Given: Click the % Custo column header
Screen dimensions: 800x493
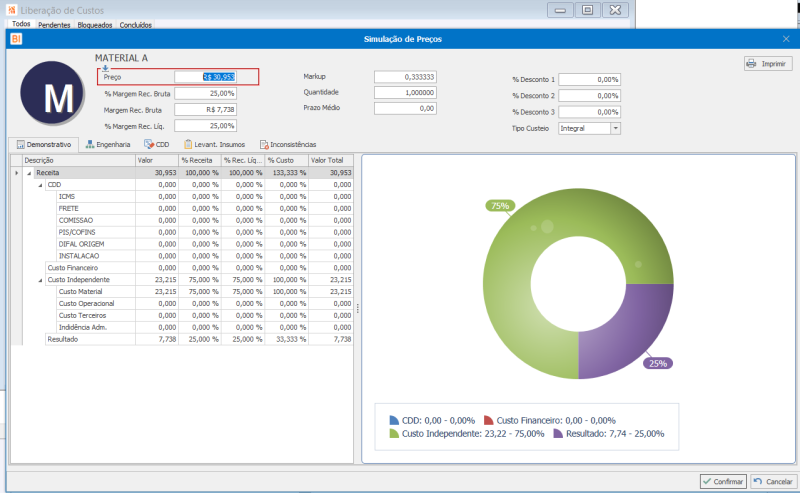Looking at the screenshot, I should tap(286, 160).
